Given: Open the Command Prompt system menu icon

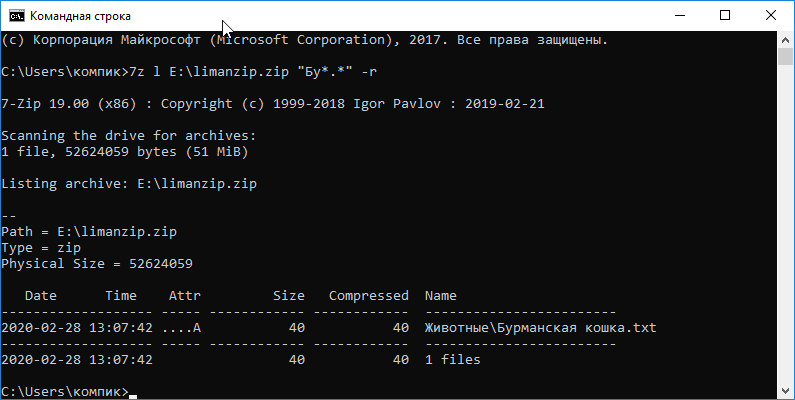Looking at the screenshot, I should 17,16.
